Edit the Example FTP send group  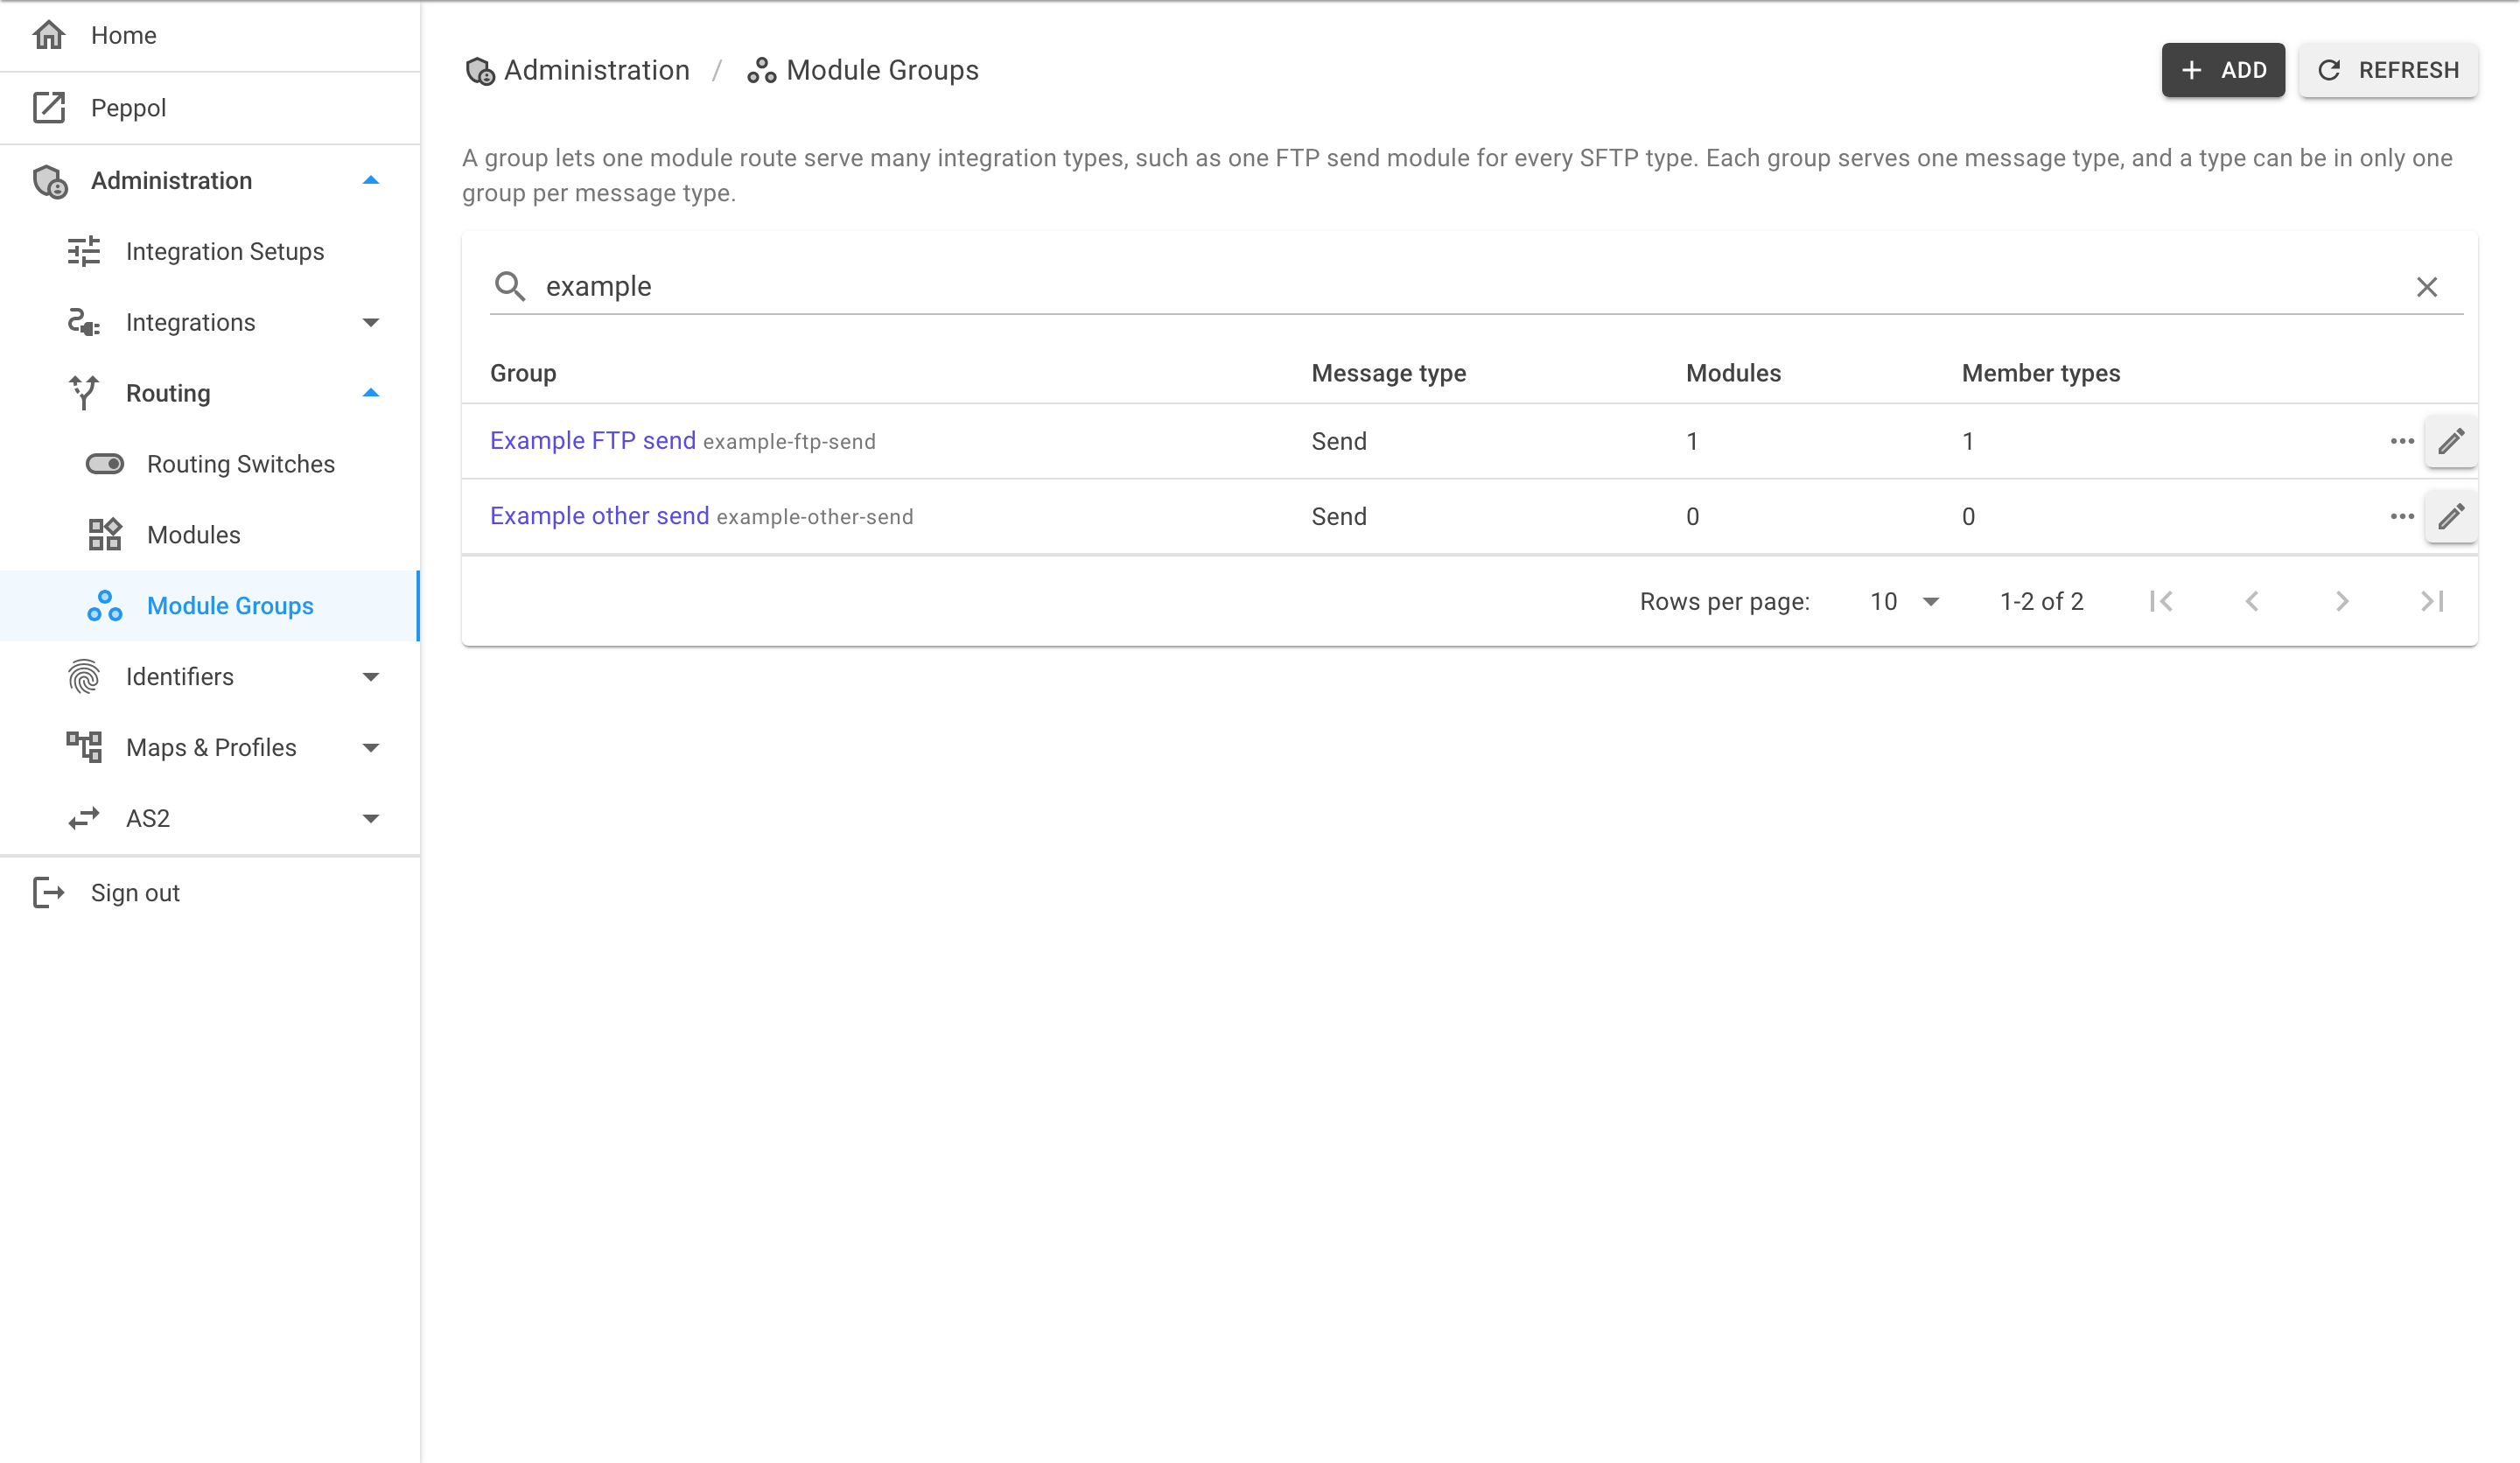click(x=2450, y=441)
